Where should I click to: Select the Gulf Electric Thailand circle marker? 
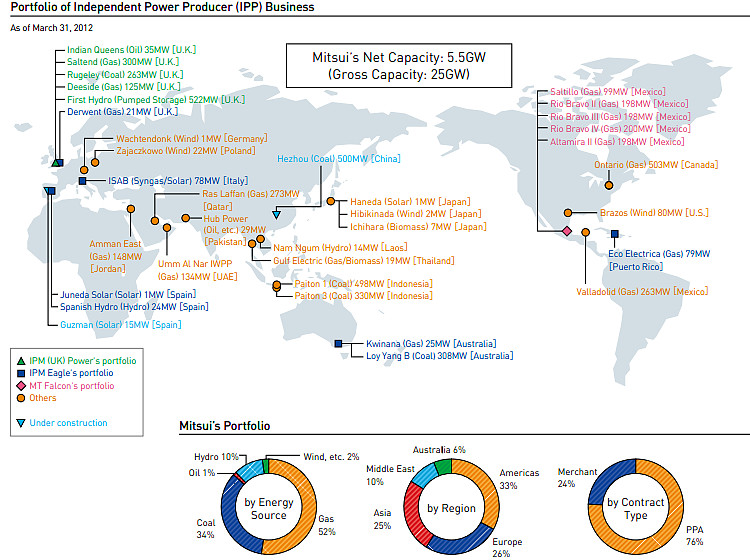253,243
